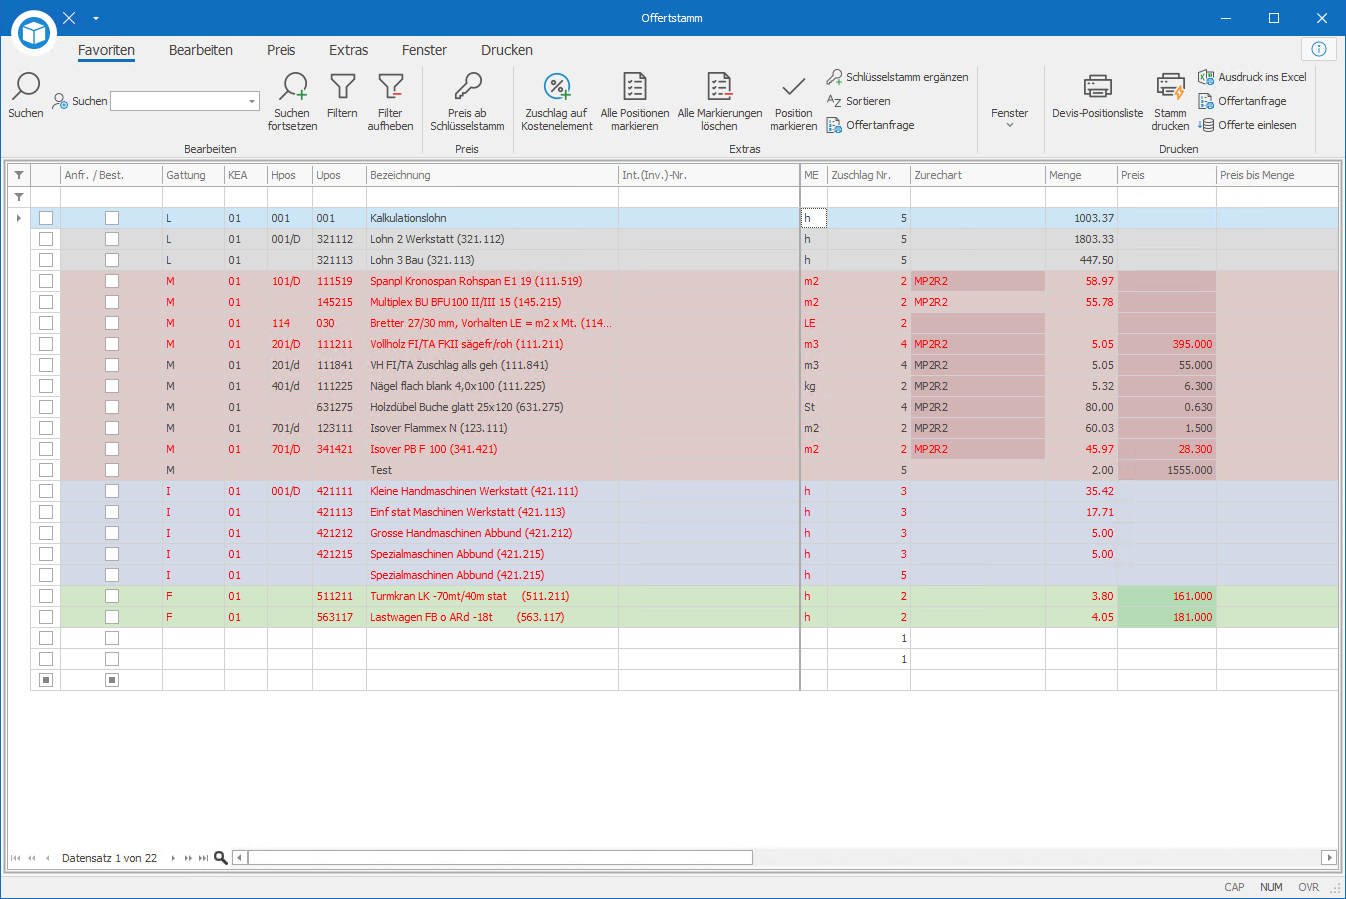This screenshot has height=899, width=1346.
Task: Click the horizontal scrollbar's right arrow
Action: (x=1329, y=858)
